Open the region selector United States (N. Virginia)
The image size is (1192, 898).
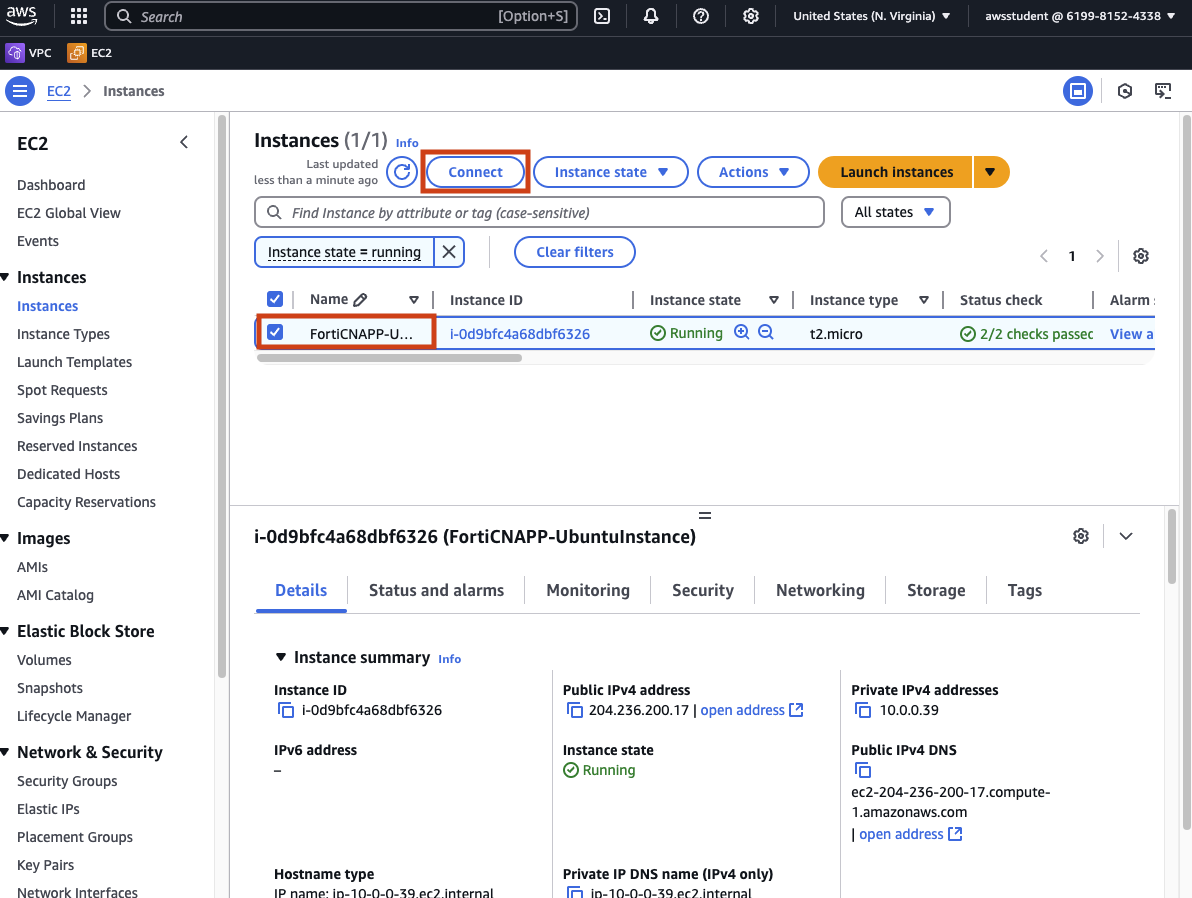[x=871, y=16]
